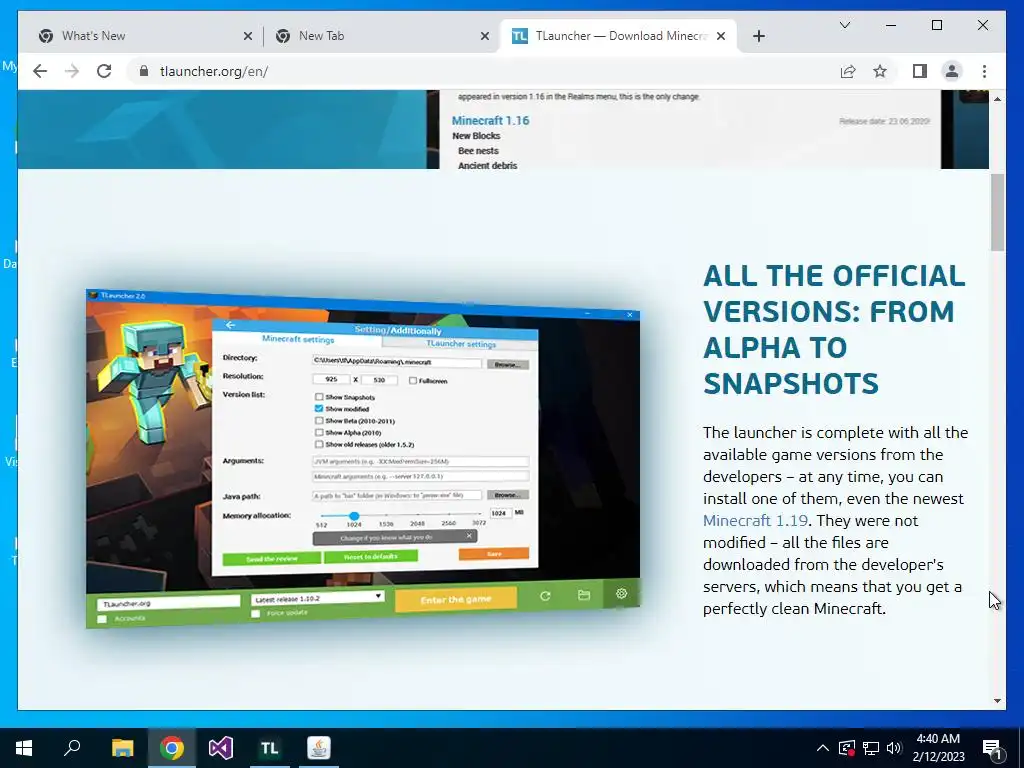Screen dimensions: 1024x768
Task: Click heading All The Official Versions
Action: (x=834, y=330)
